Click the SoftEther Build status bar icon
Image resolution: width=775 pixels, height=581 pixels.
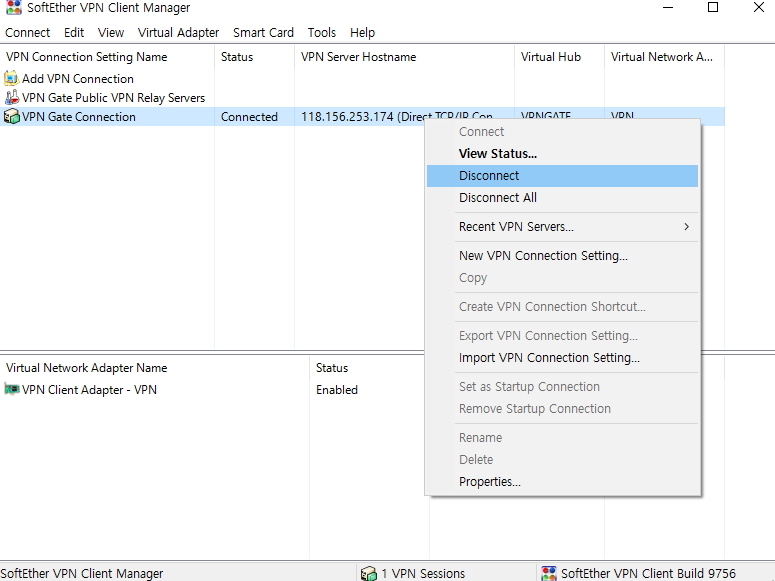pos(549,574)
